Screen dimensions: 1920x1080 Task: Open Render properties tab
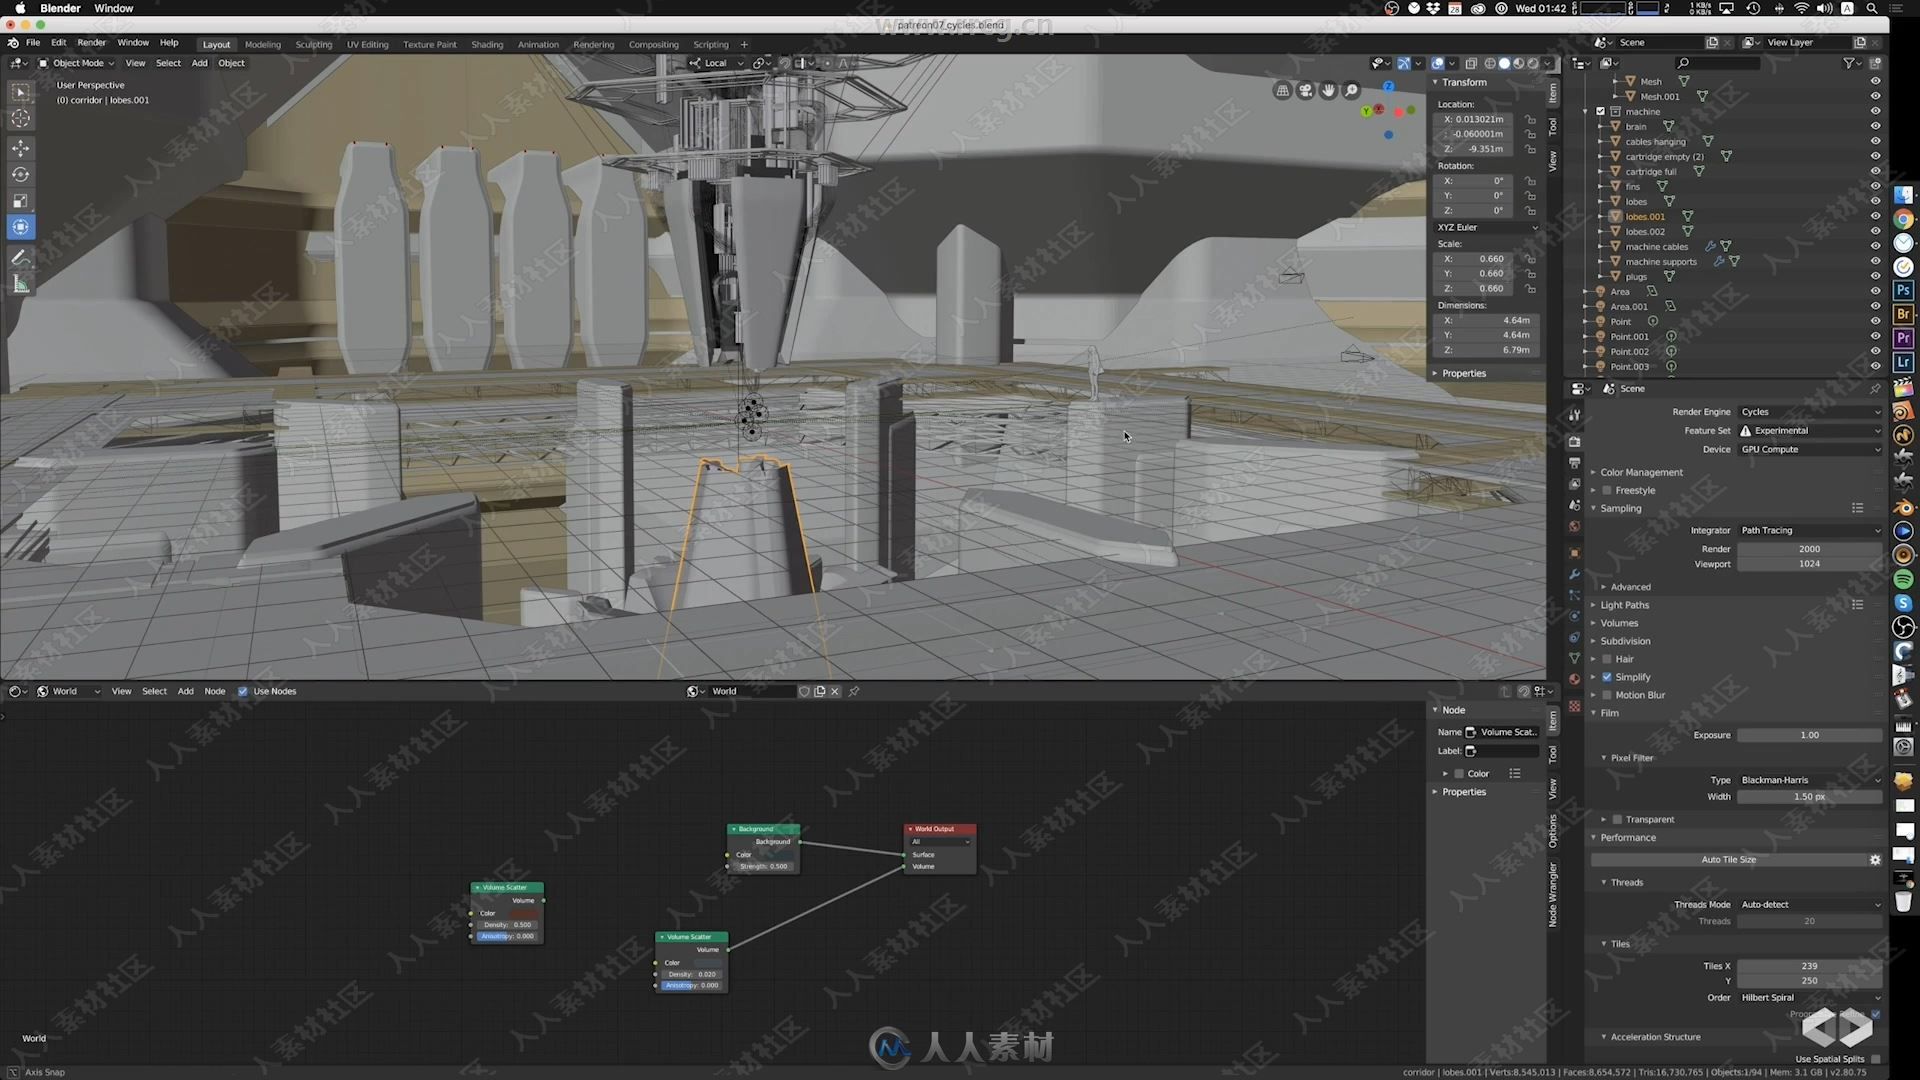(x=1574, y=441)
